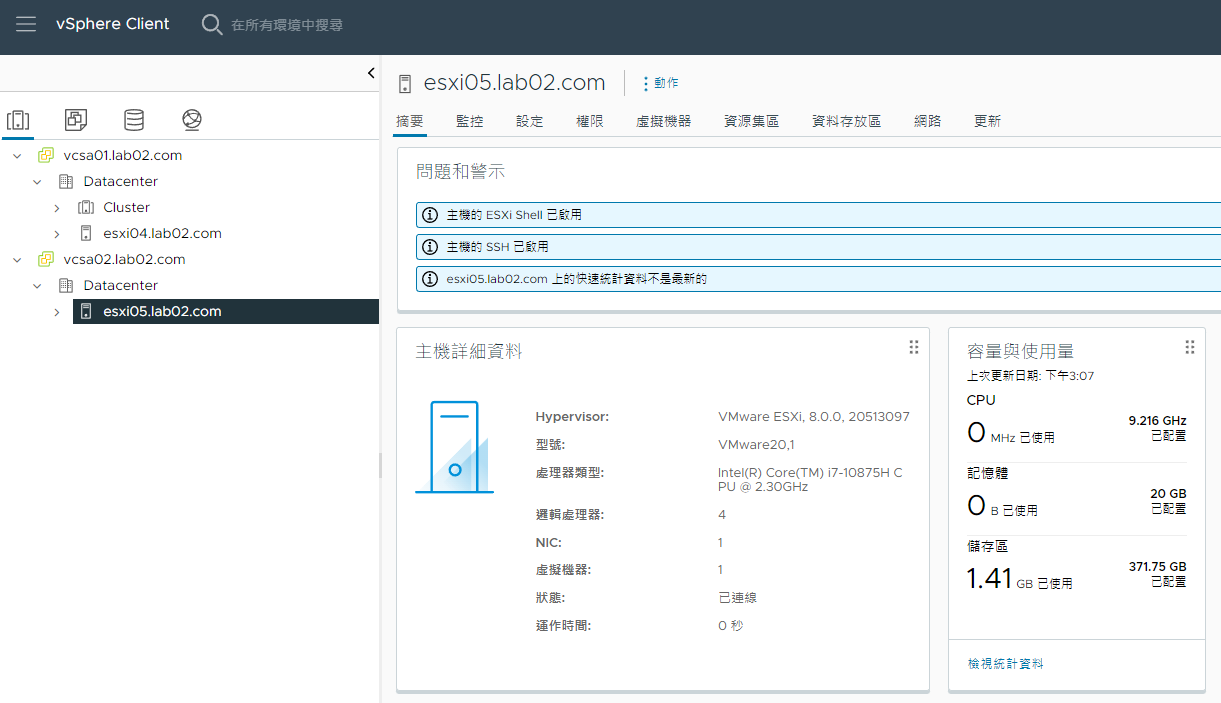Image resolution: width=1221 pixels, height=703 pixels.
Task: Open the hamburger navigation menu
Action: pos(26,25)
